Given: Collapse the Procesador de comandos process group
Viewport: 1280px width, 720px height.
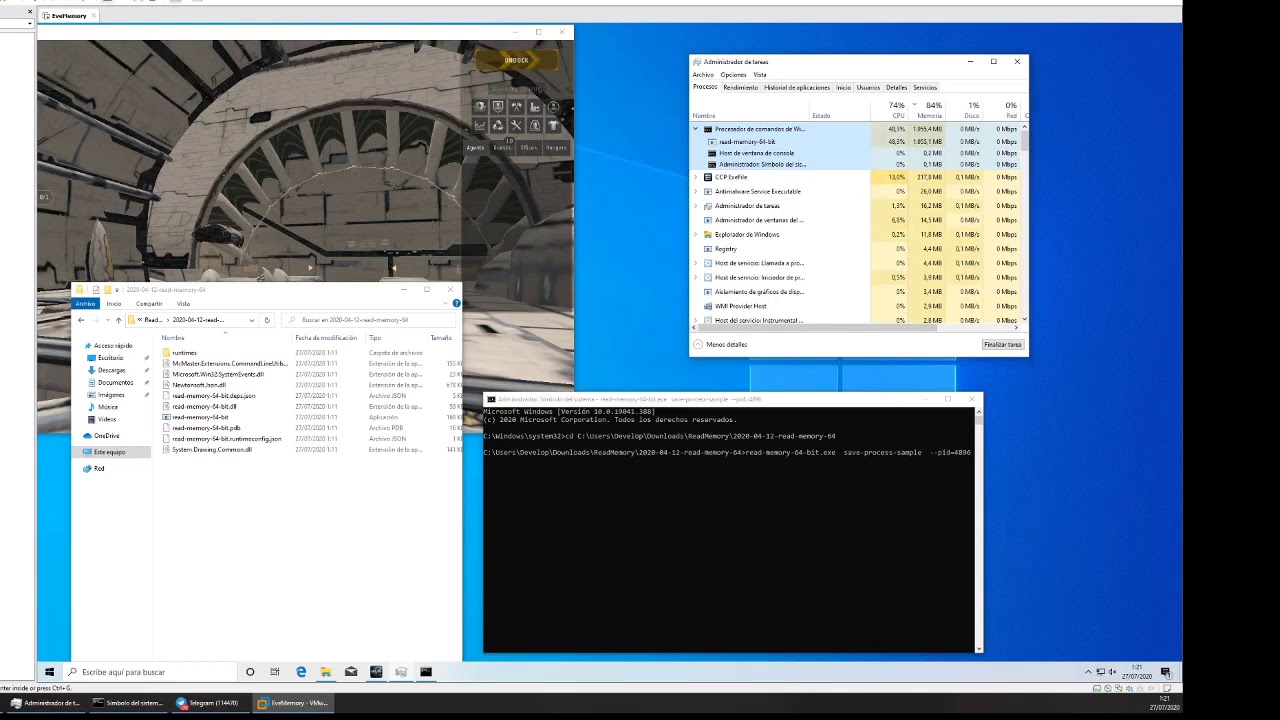Looking at the screenshot, I should pos(696,129).
